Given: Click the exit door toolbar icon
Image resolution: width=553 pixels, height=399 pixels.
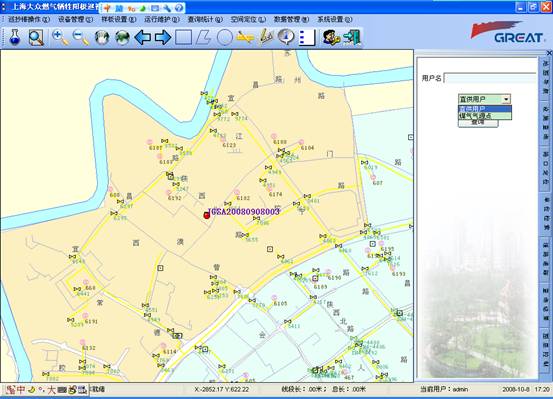Looking at the screenshot, I should (x=352, y=37).
